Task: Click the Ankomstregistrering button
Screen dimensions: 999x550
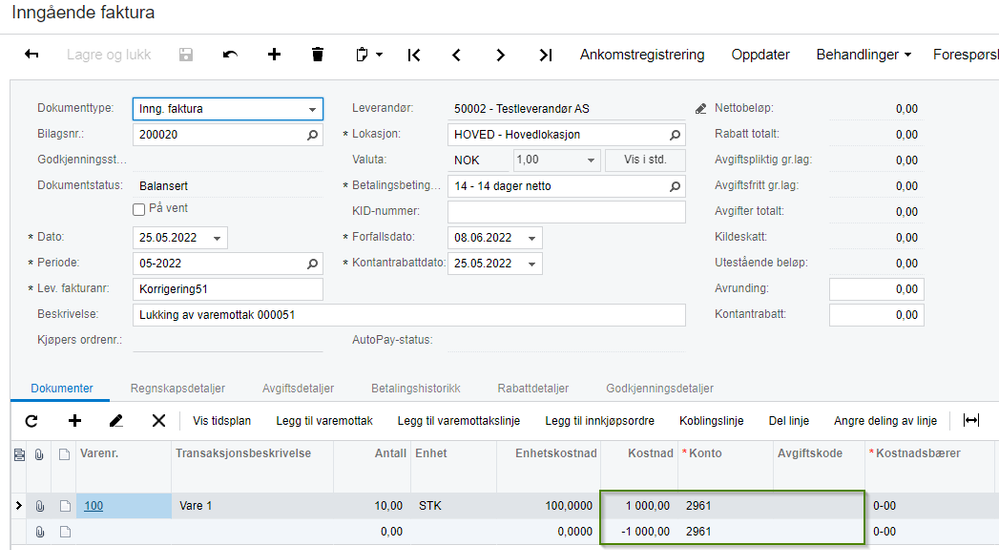Action: pyautogui.click(x=642, y=55)
